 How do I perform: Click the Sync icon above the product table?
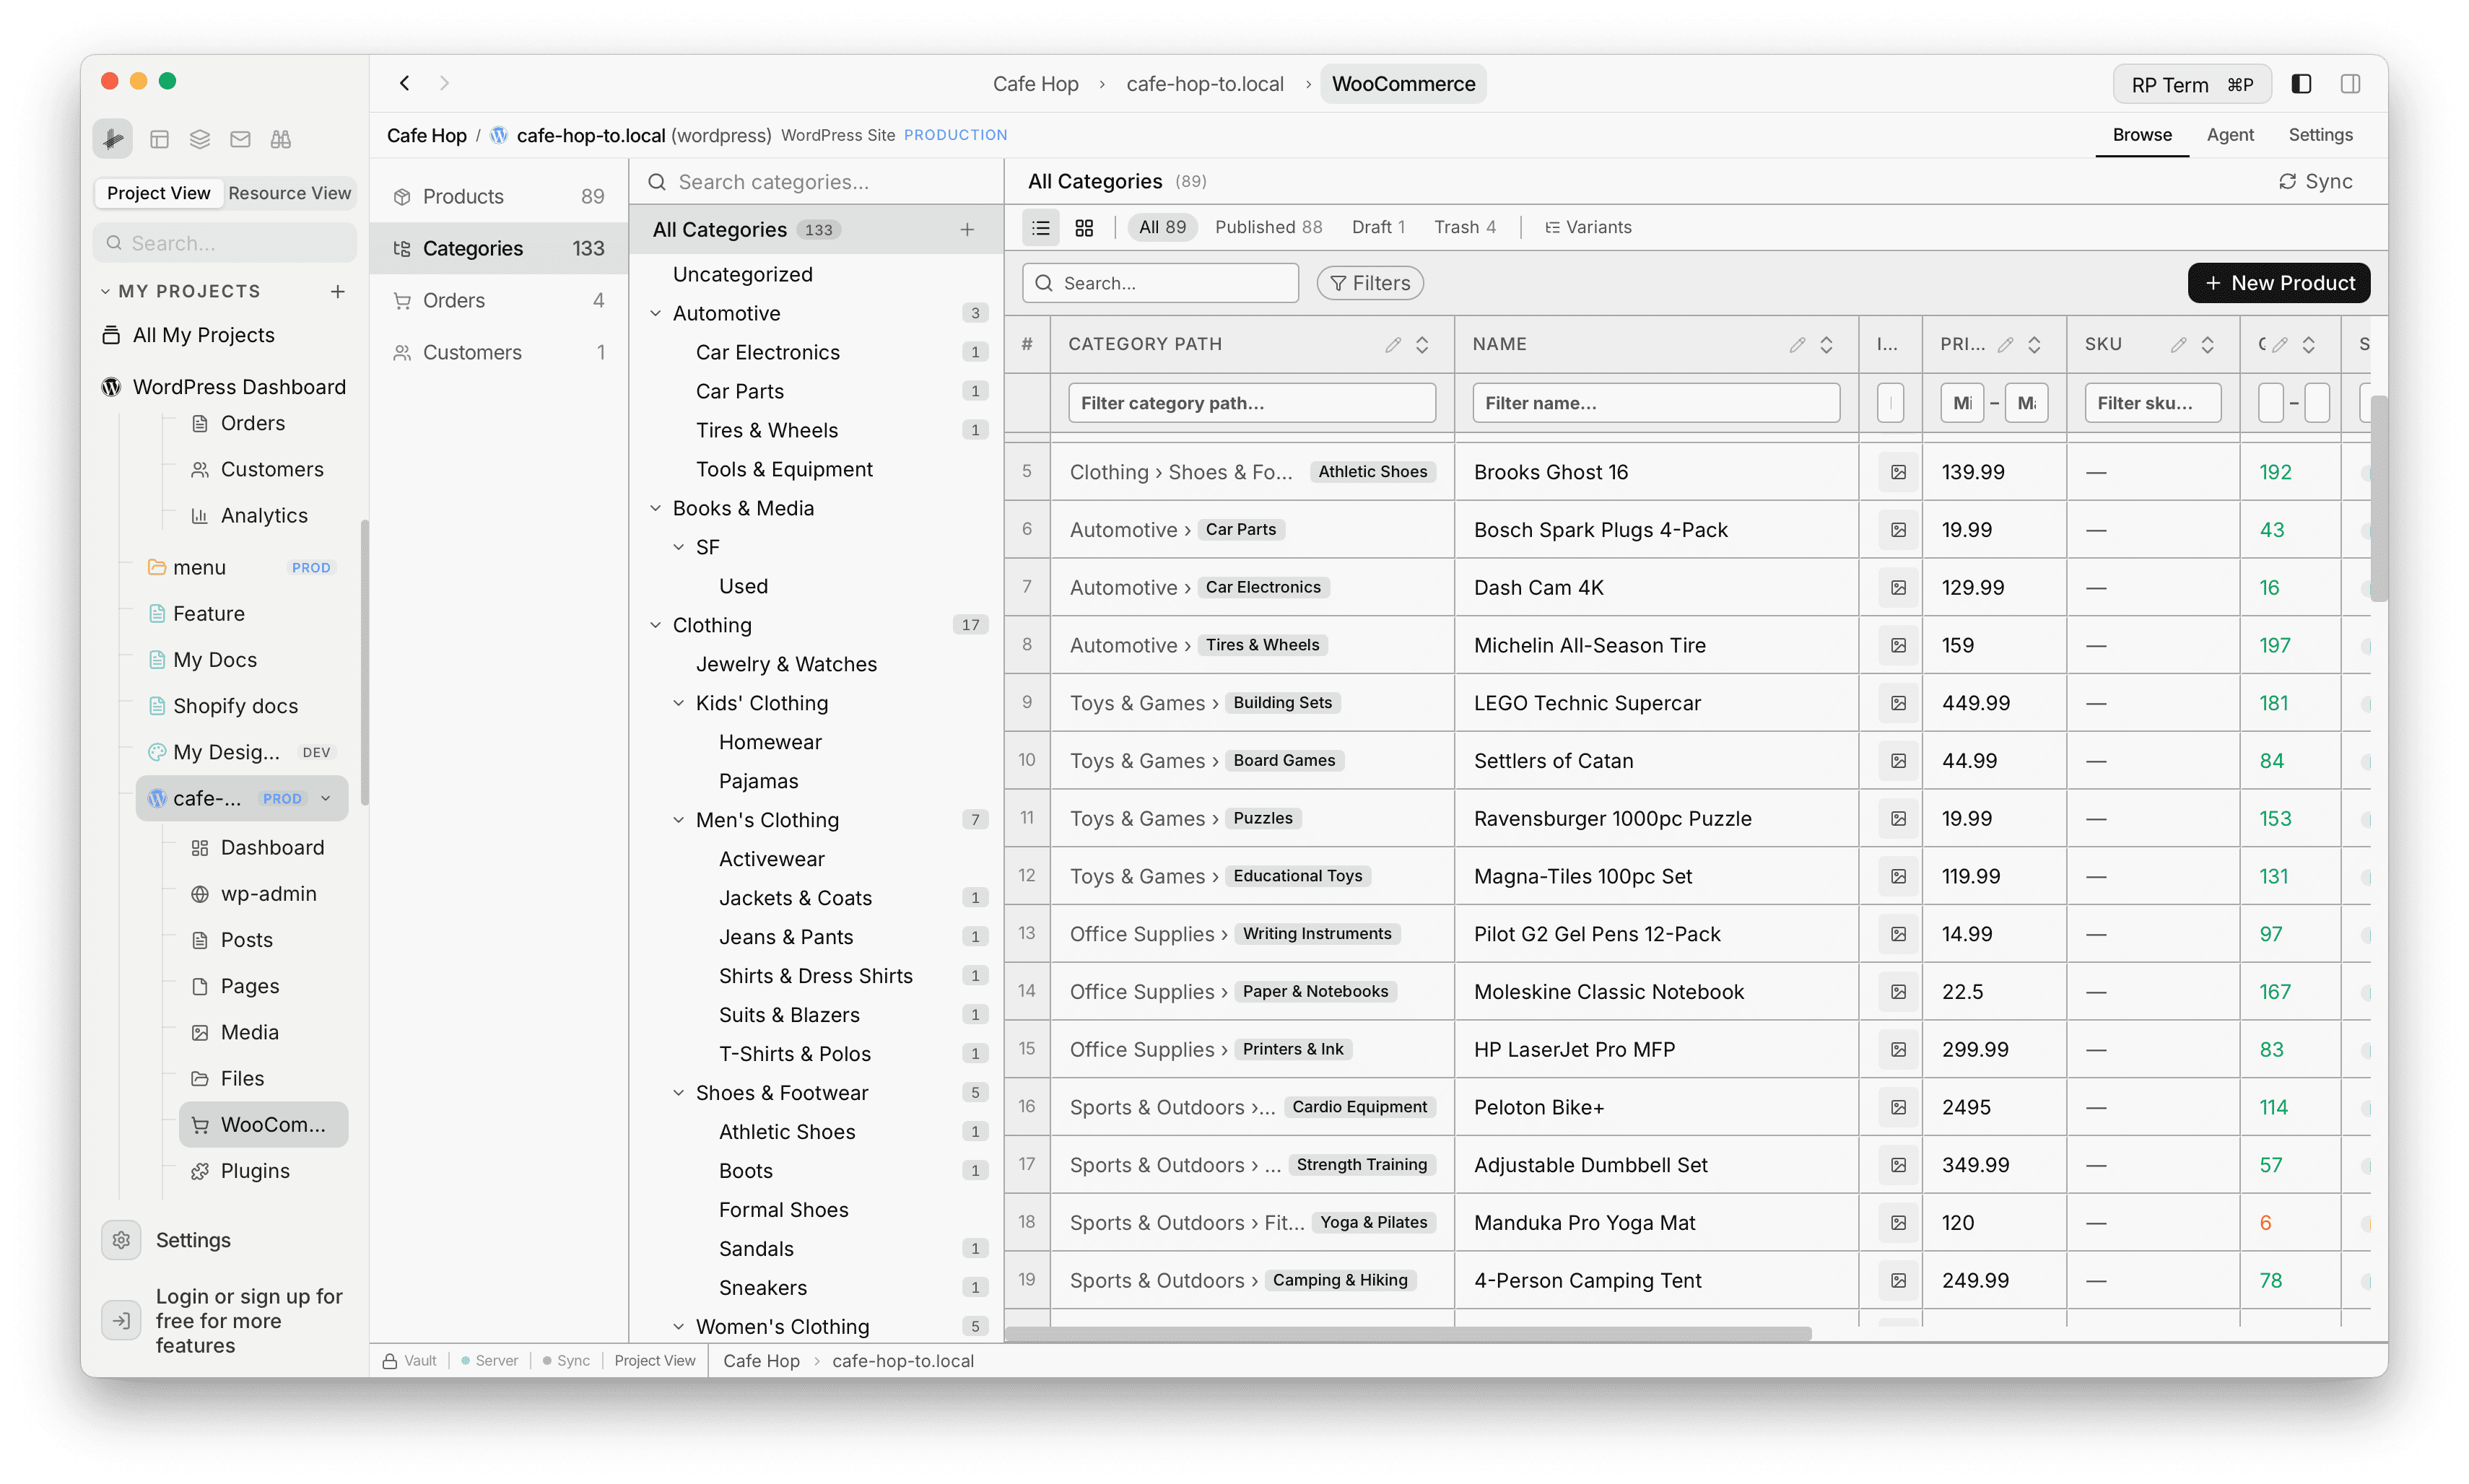(x=2288, y=181)
